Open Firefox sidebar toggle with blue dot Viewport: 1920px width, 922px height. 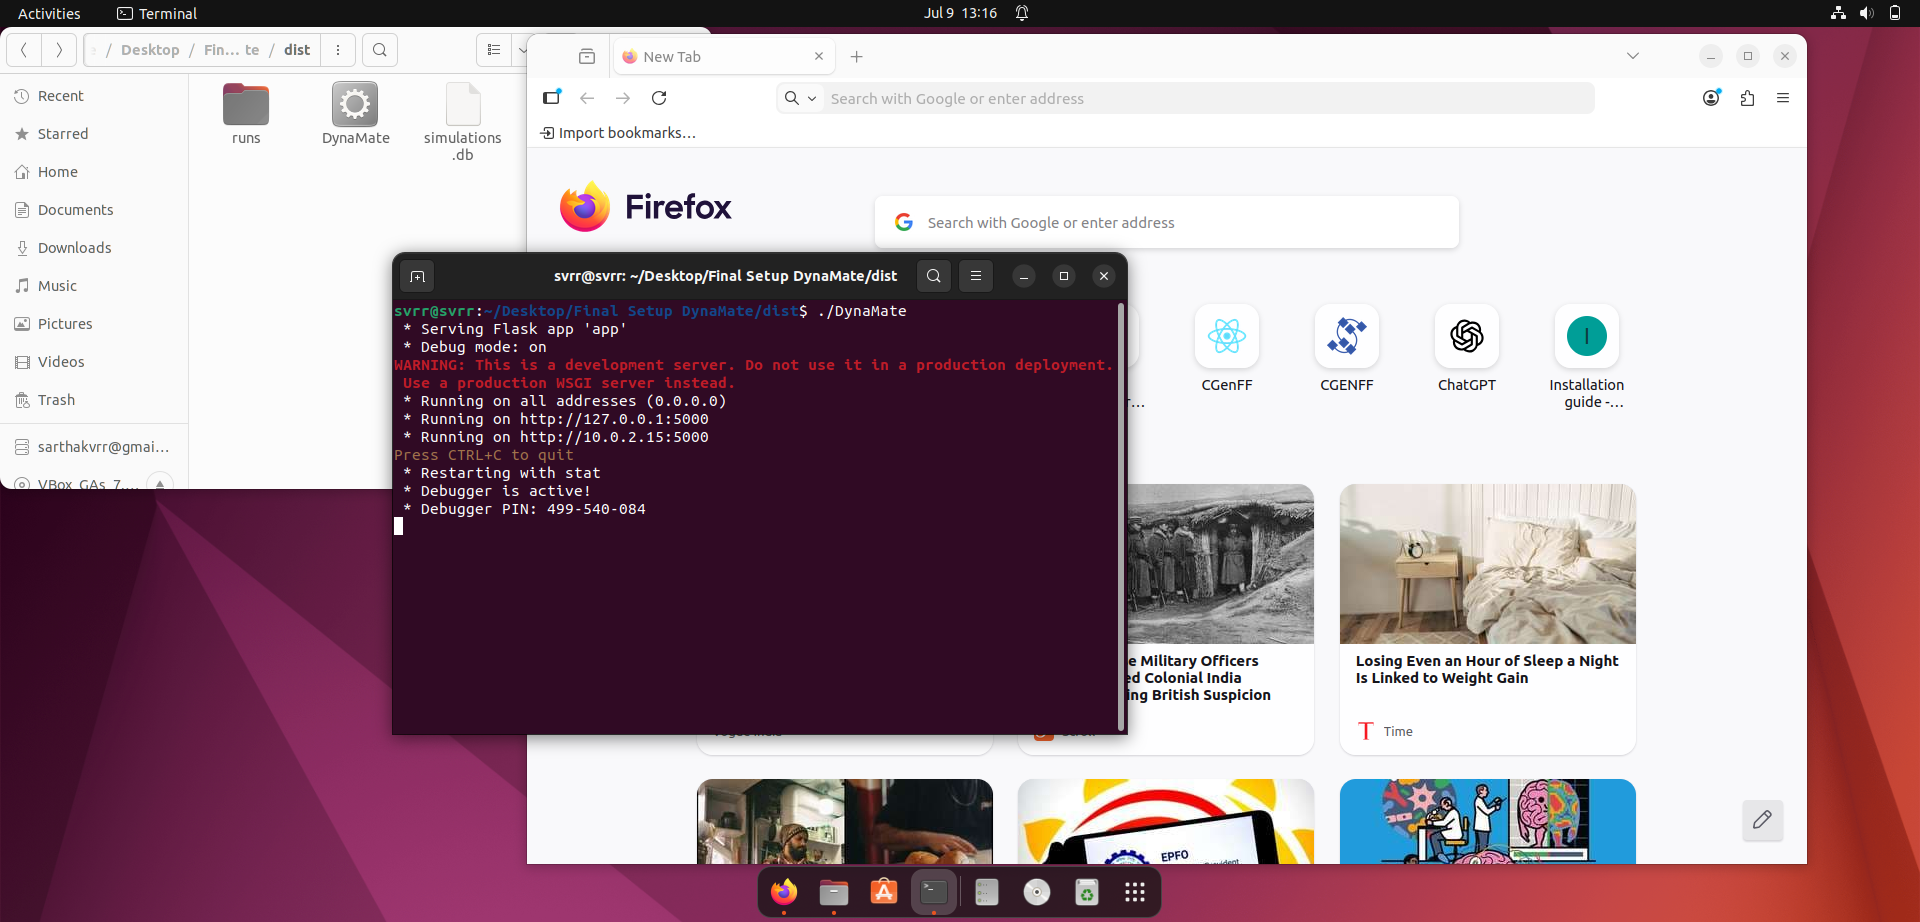(552, 98)
